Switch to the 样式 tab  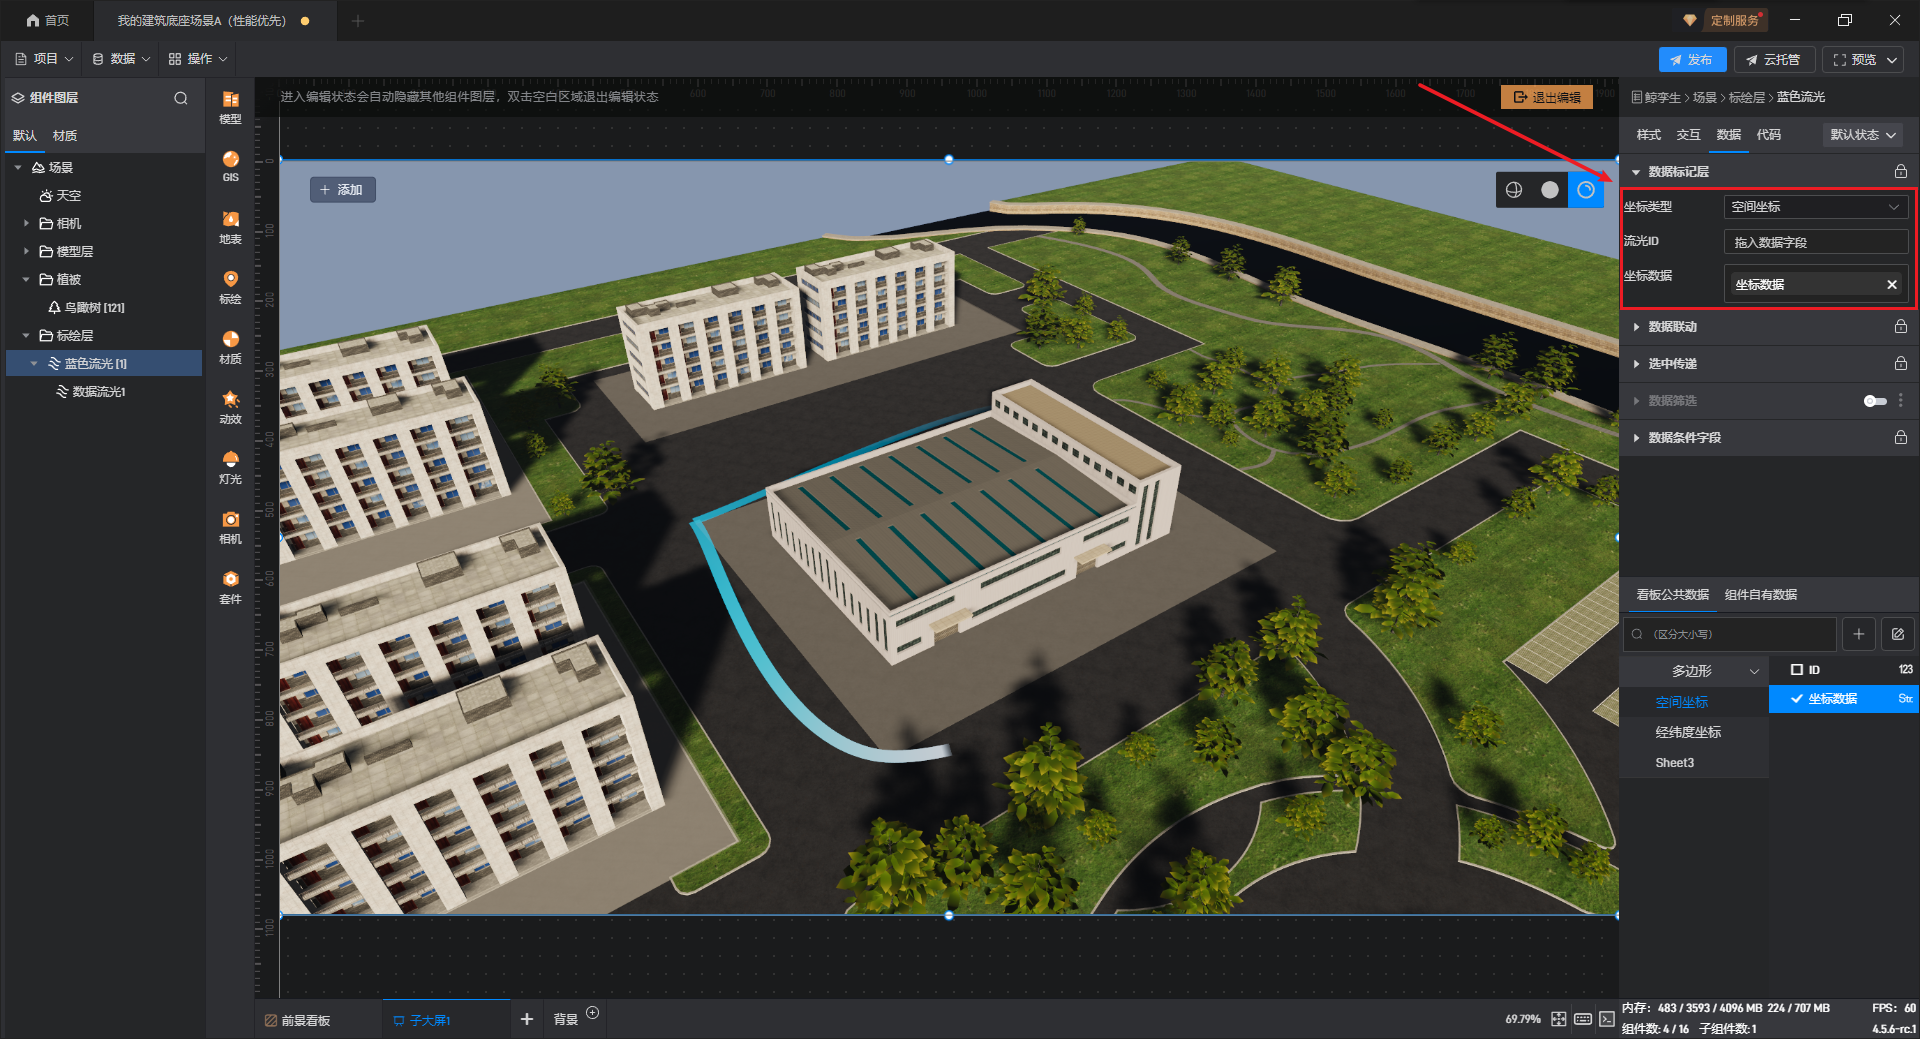[x=1648, y=135]
